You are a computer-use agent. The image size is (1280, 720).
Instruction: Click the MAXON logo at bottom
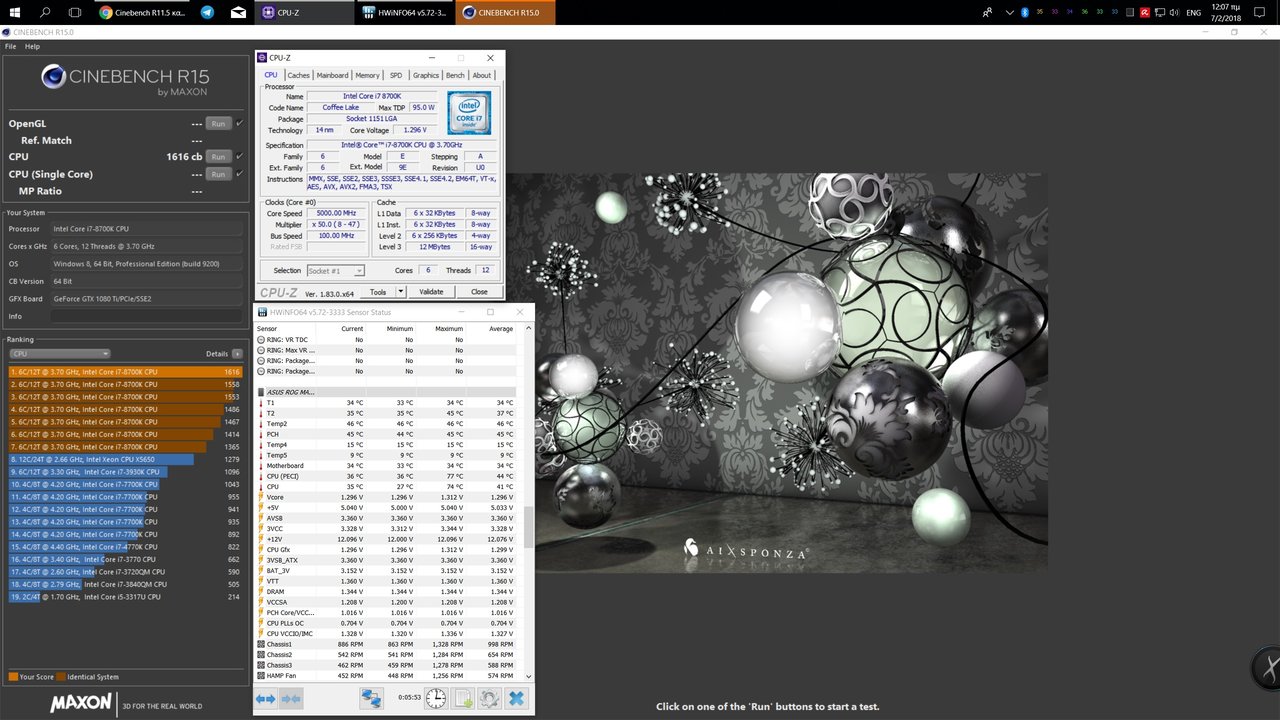[81, 703]
